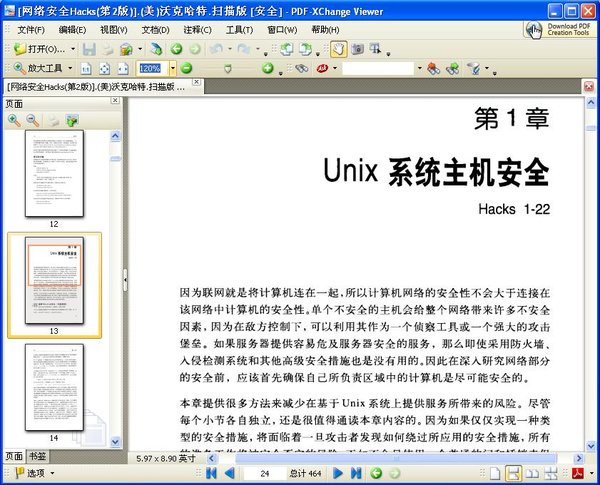
Task: Open the zoom percentage dropdown arrow
Action: coord(172,68)
